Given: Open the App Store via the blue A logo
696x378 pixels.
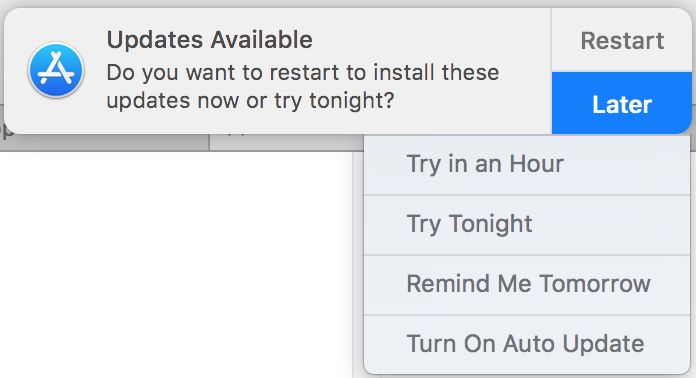Looking at the screenshot, I should 56,70.
